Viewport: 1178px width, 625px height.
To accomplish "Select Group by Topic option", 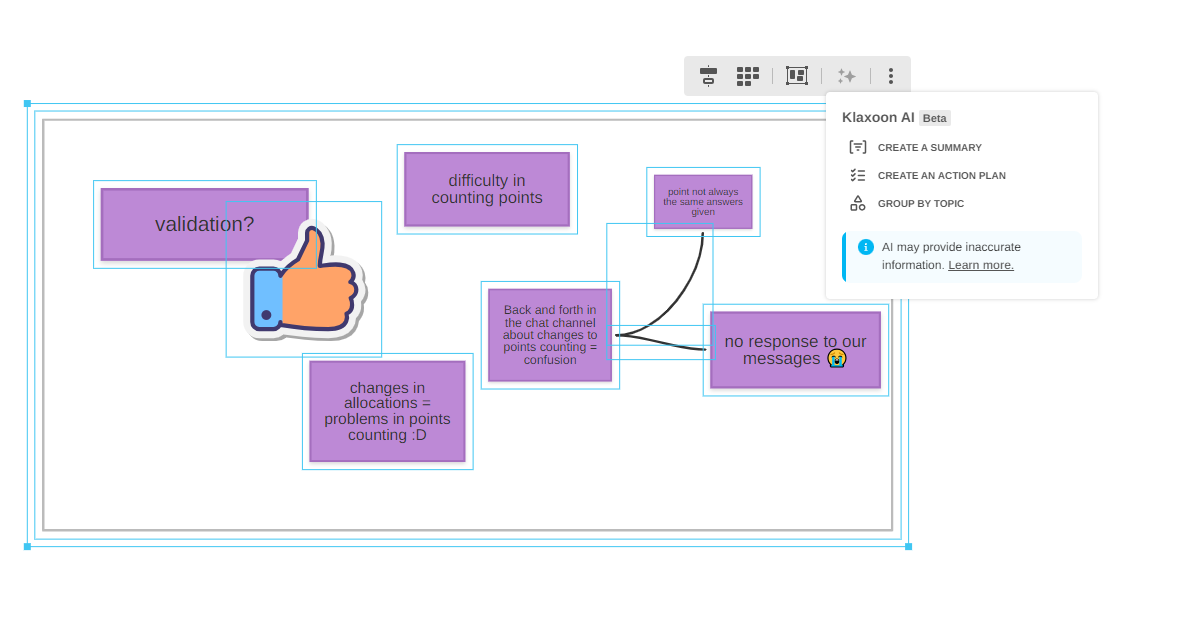I will coord(920,203).
